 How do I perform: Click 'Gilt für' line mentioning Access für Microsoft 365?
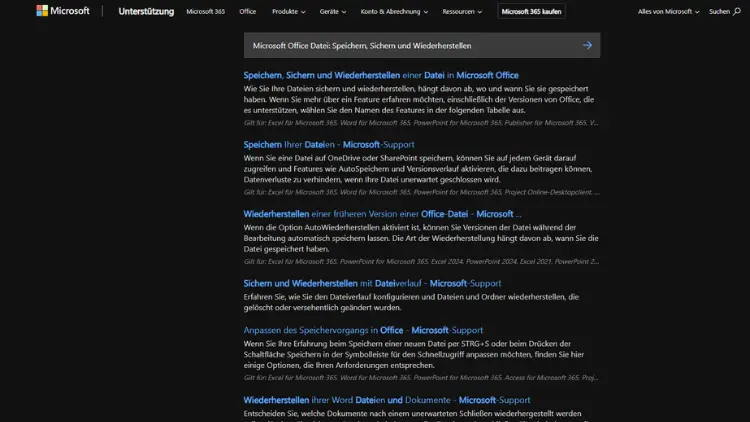(x=421, y=378)
